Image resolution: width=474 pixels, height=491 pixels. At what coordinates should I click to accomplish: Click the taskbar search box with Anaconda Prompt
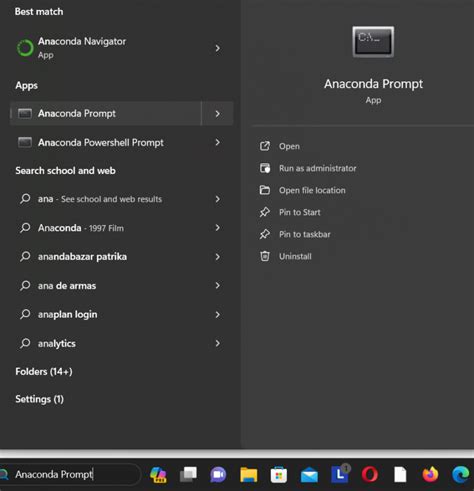tap(71, 474)
